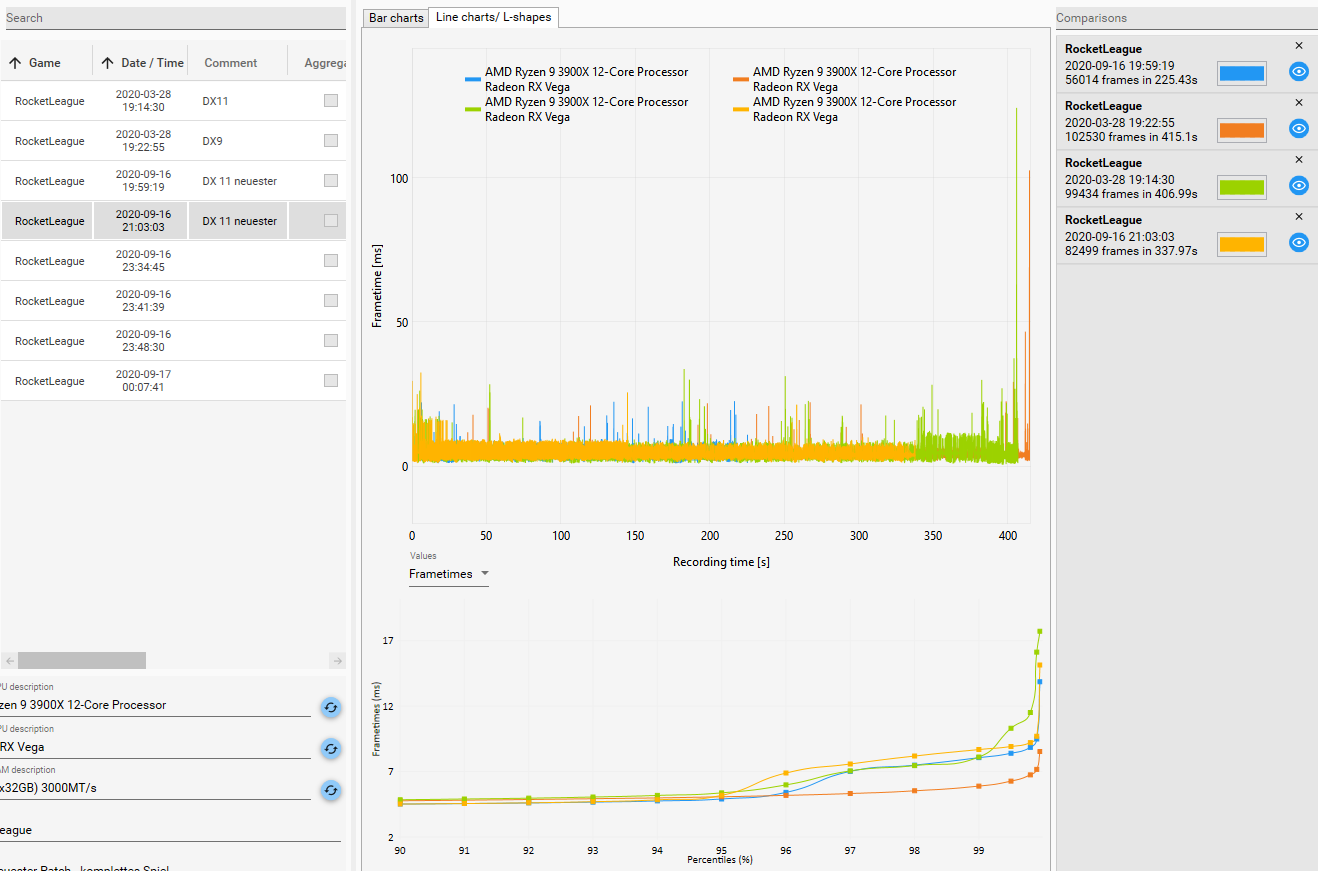Toggle visibility of 99434 frames comparison
The width and height of the screenshot is (1318, 871).
pos(1298,186)
